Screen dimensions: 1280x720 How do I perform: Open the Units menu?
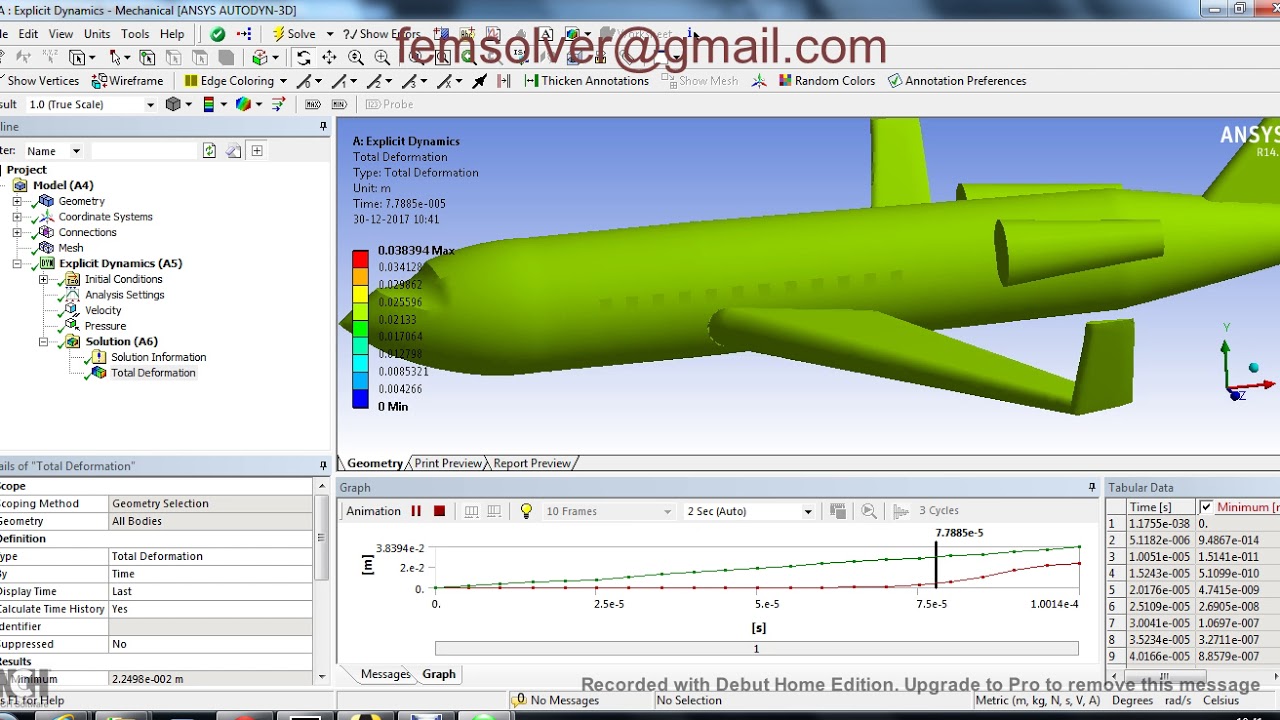(97, 34)
